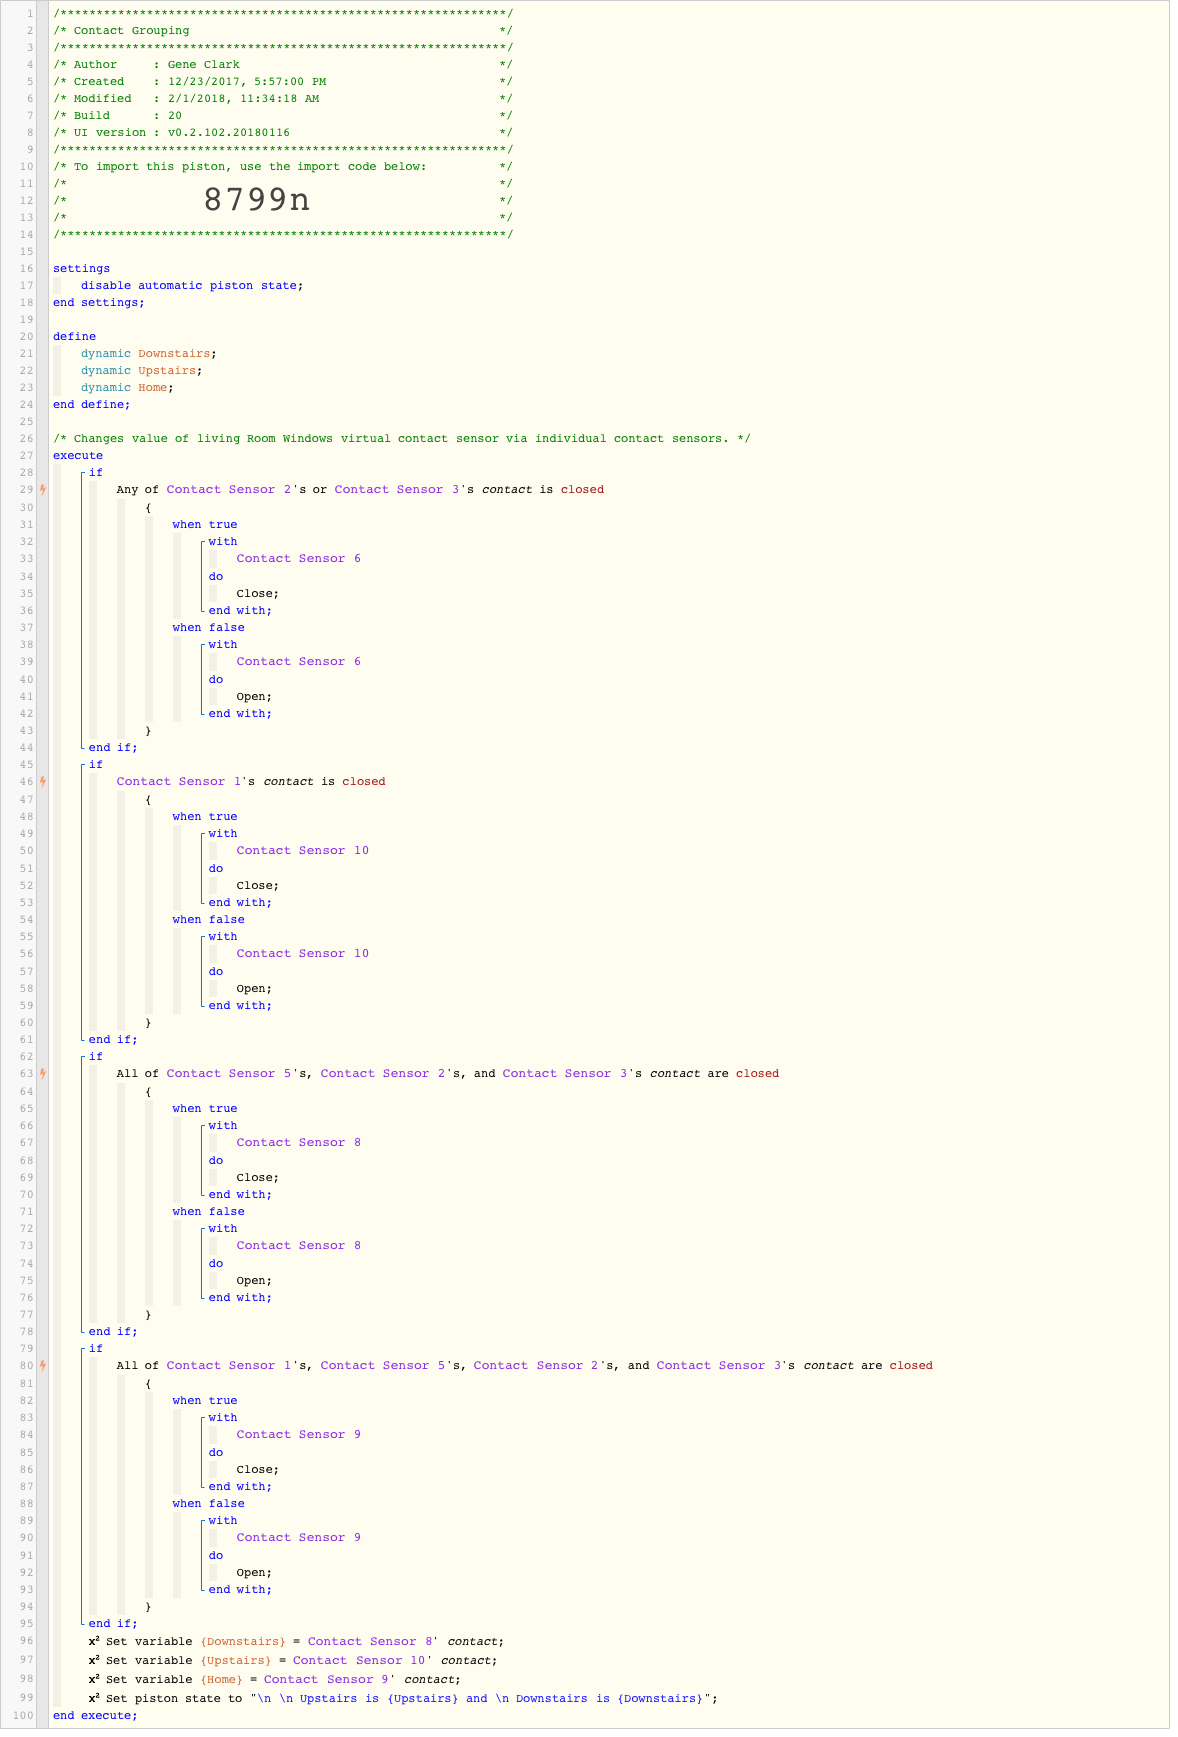Click 'end settings;' on line 18

click(x=99, y=303)
